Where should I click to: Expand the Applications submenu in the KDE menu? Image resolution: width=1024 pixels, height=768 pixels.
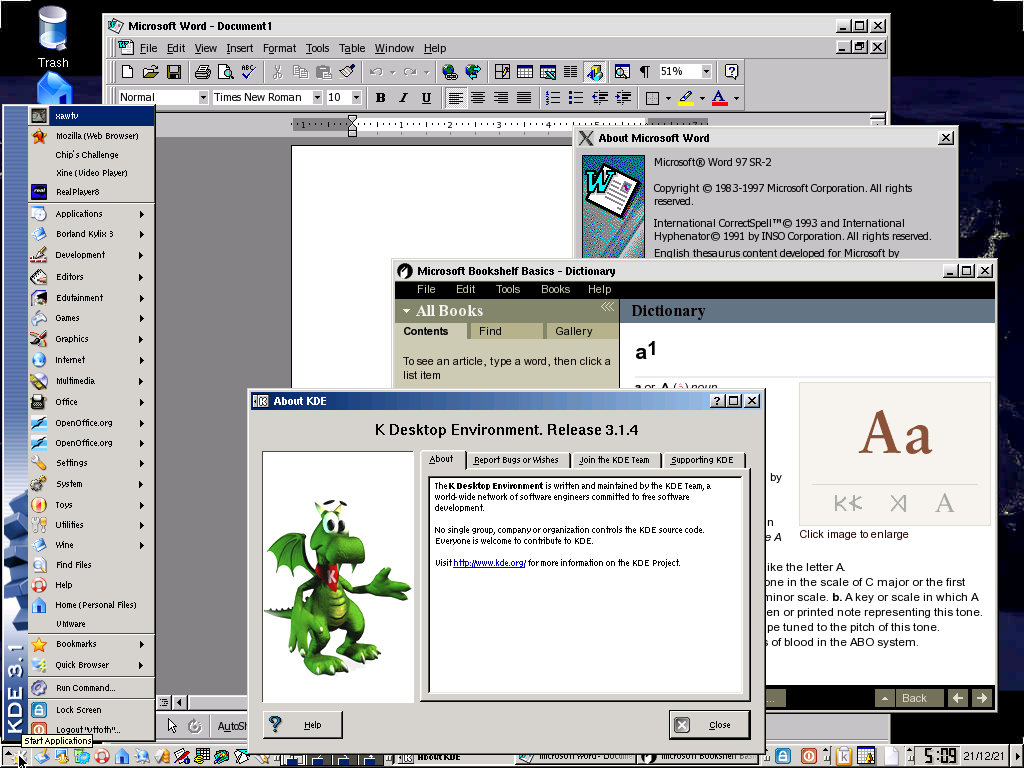pos(91,214)
